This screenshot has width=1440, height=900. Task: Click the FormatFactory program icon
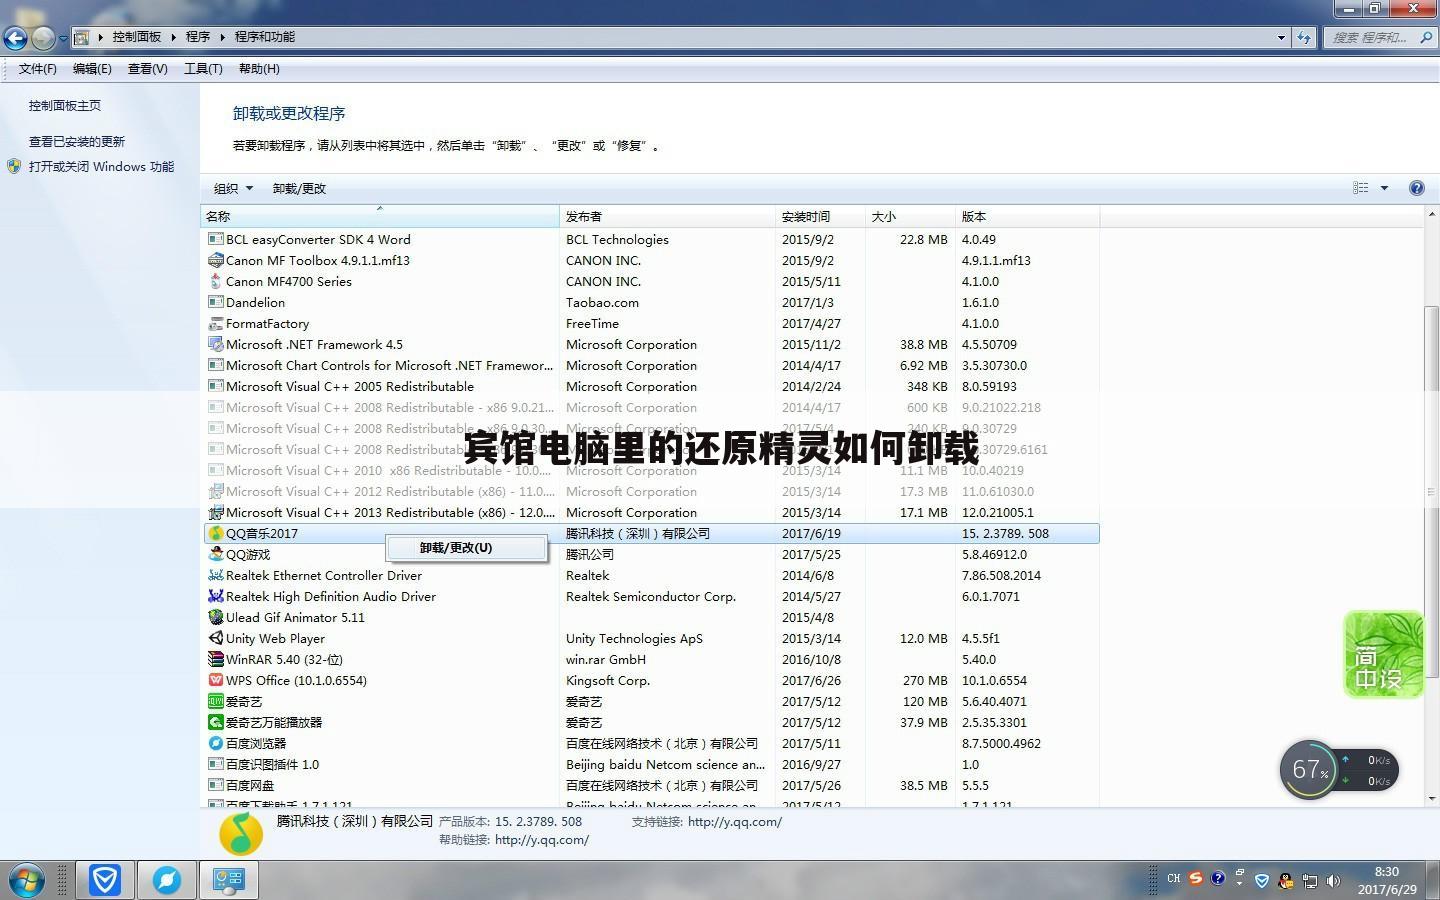215,324
